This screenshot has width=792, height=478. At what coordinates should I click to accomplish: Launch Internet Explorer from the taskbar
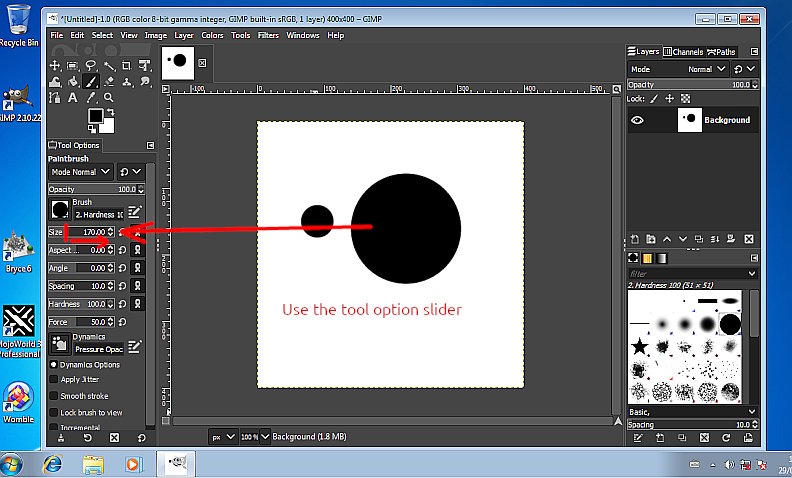click(x=52, y=464)
